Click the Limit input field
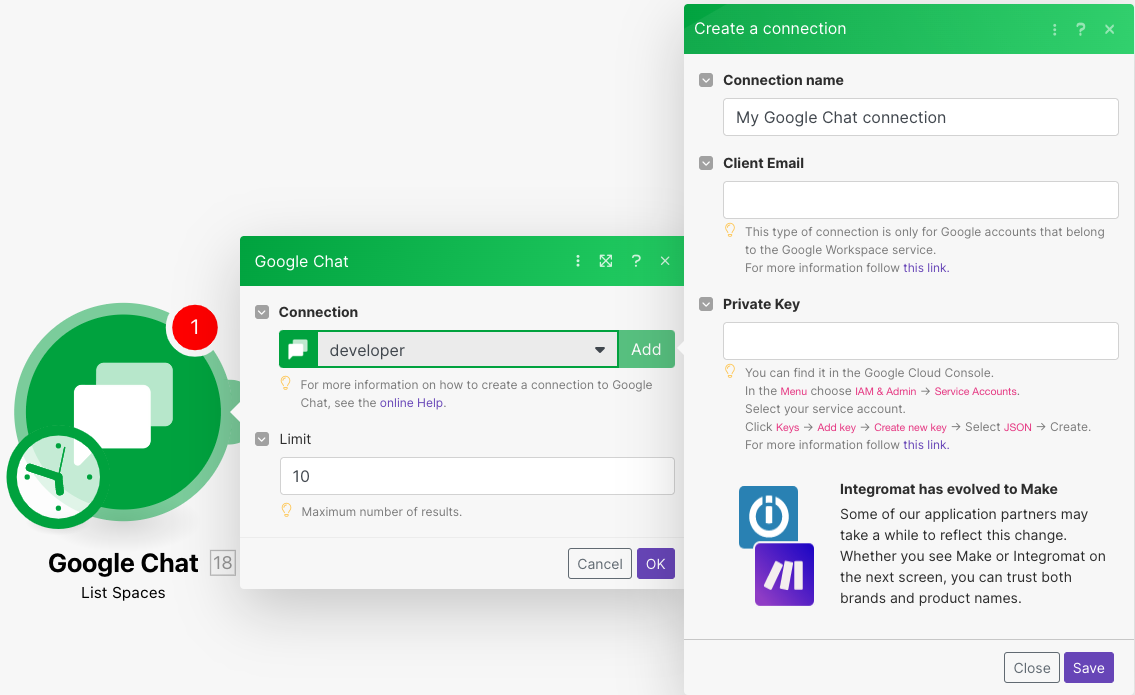This screenshot has height=695, width=1135. pos(477,476)
